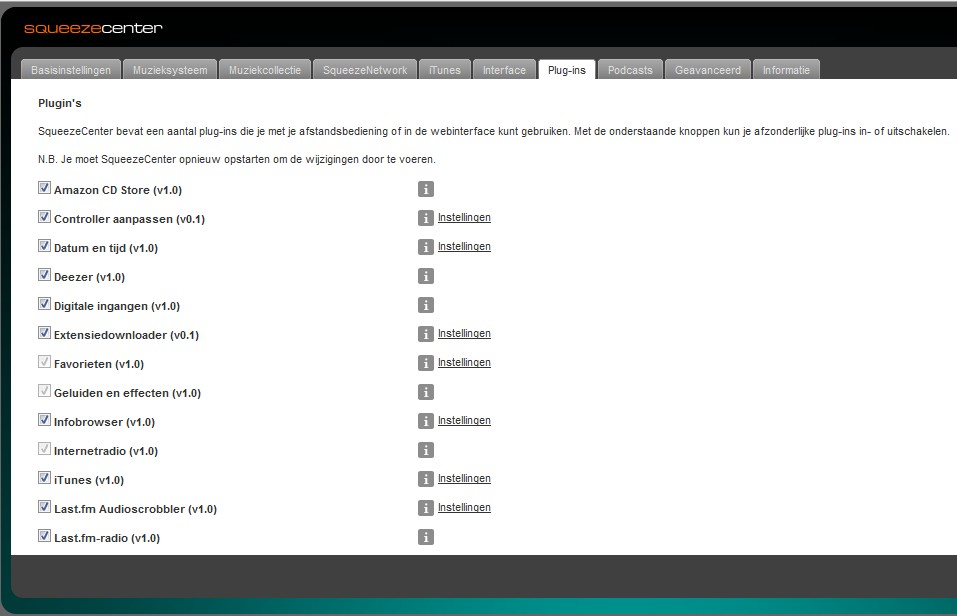Viewport: 957px width, 616px height.
Task: Click the Deezer (v1.0) label
Action: [89, 277]
